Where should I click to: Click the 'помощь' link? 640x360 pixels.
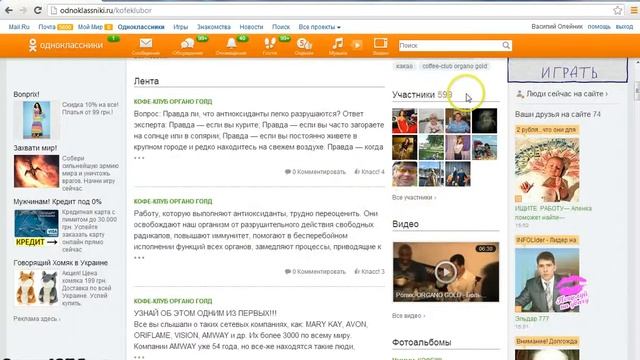tap(599, 27)
